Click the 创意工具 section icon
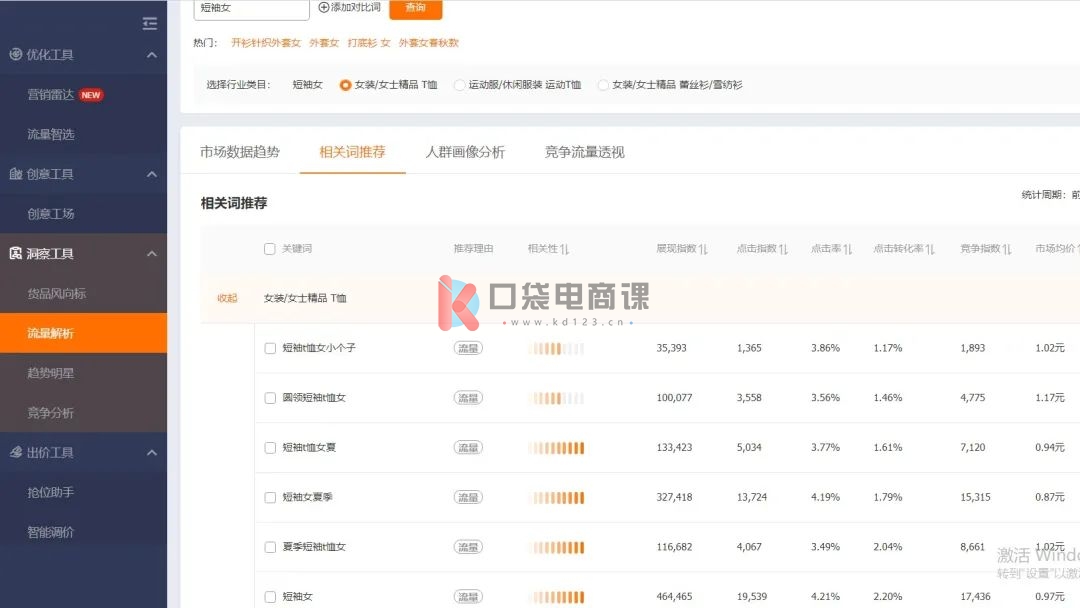 (15, 174)
